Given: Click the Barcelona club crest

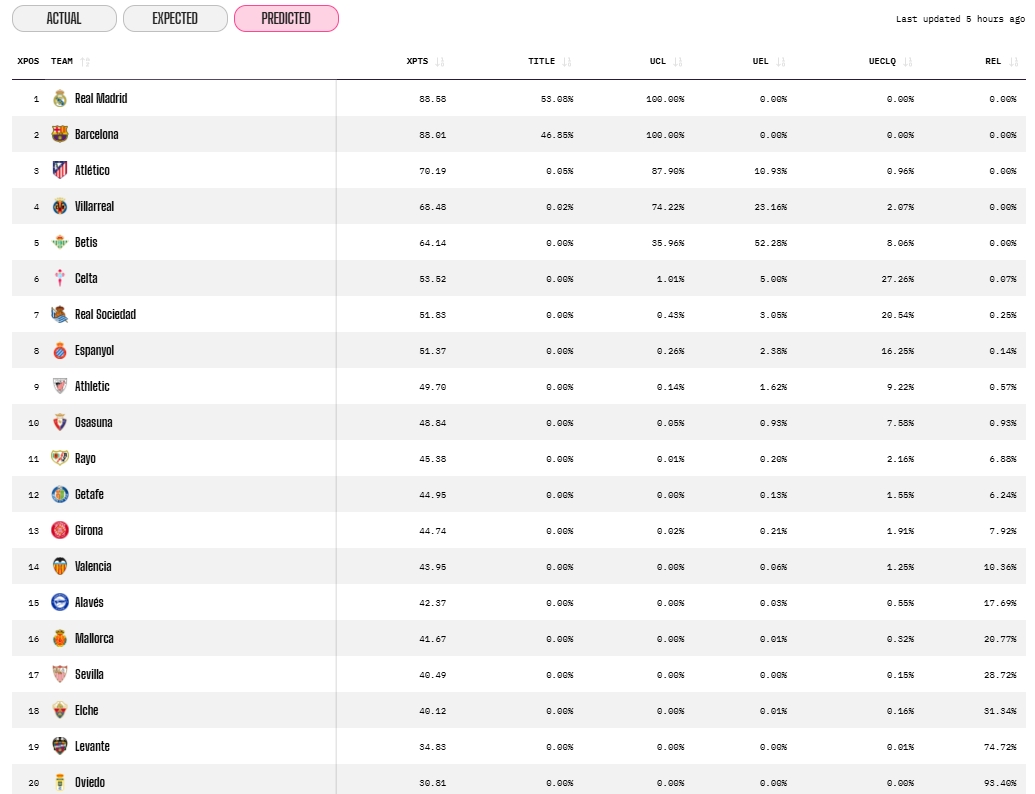Looking at the screenshot, I should click(60, 134).
